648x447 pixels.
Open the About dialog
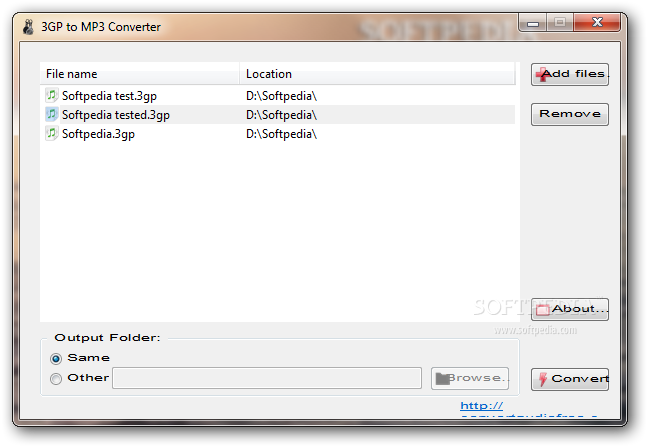569,309
